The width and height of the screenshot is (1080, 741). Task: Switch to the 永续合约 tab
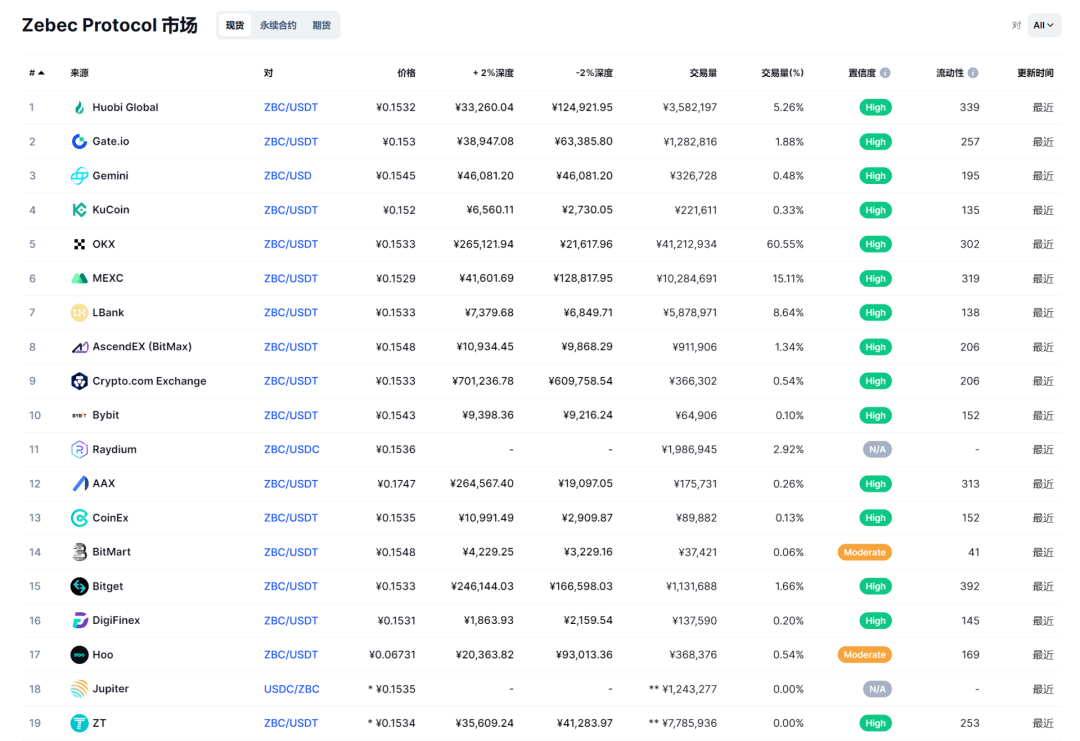tap(278, 24)
